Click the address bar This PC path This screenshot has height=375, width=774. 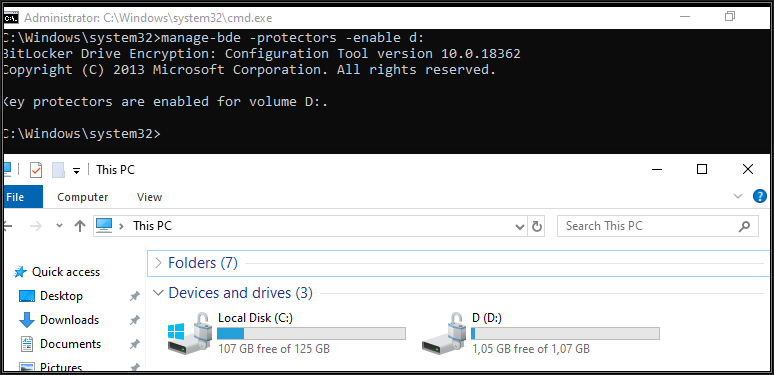click(x=153, y=226)
